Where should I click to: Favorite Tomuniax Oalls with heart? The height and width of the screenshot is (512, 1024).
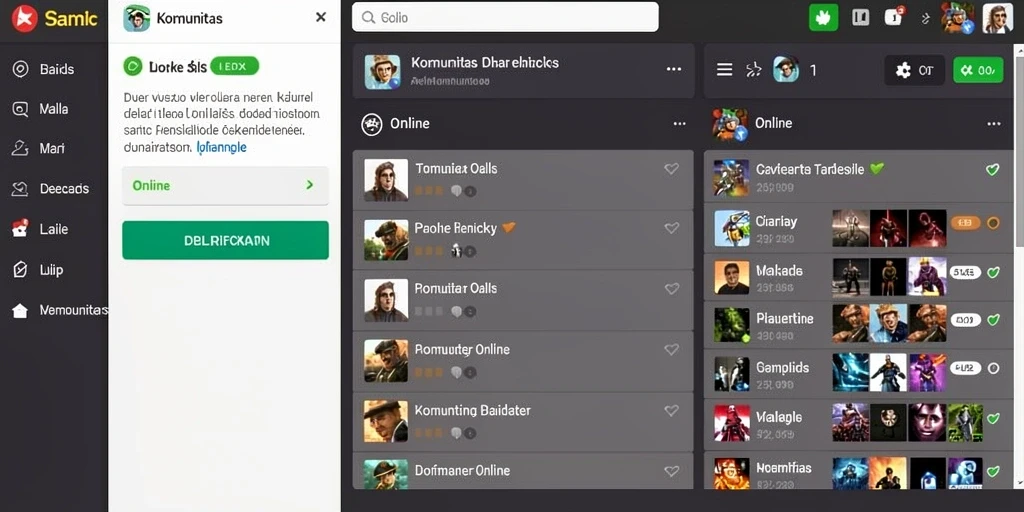tap(671, 168)
